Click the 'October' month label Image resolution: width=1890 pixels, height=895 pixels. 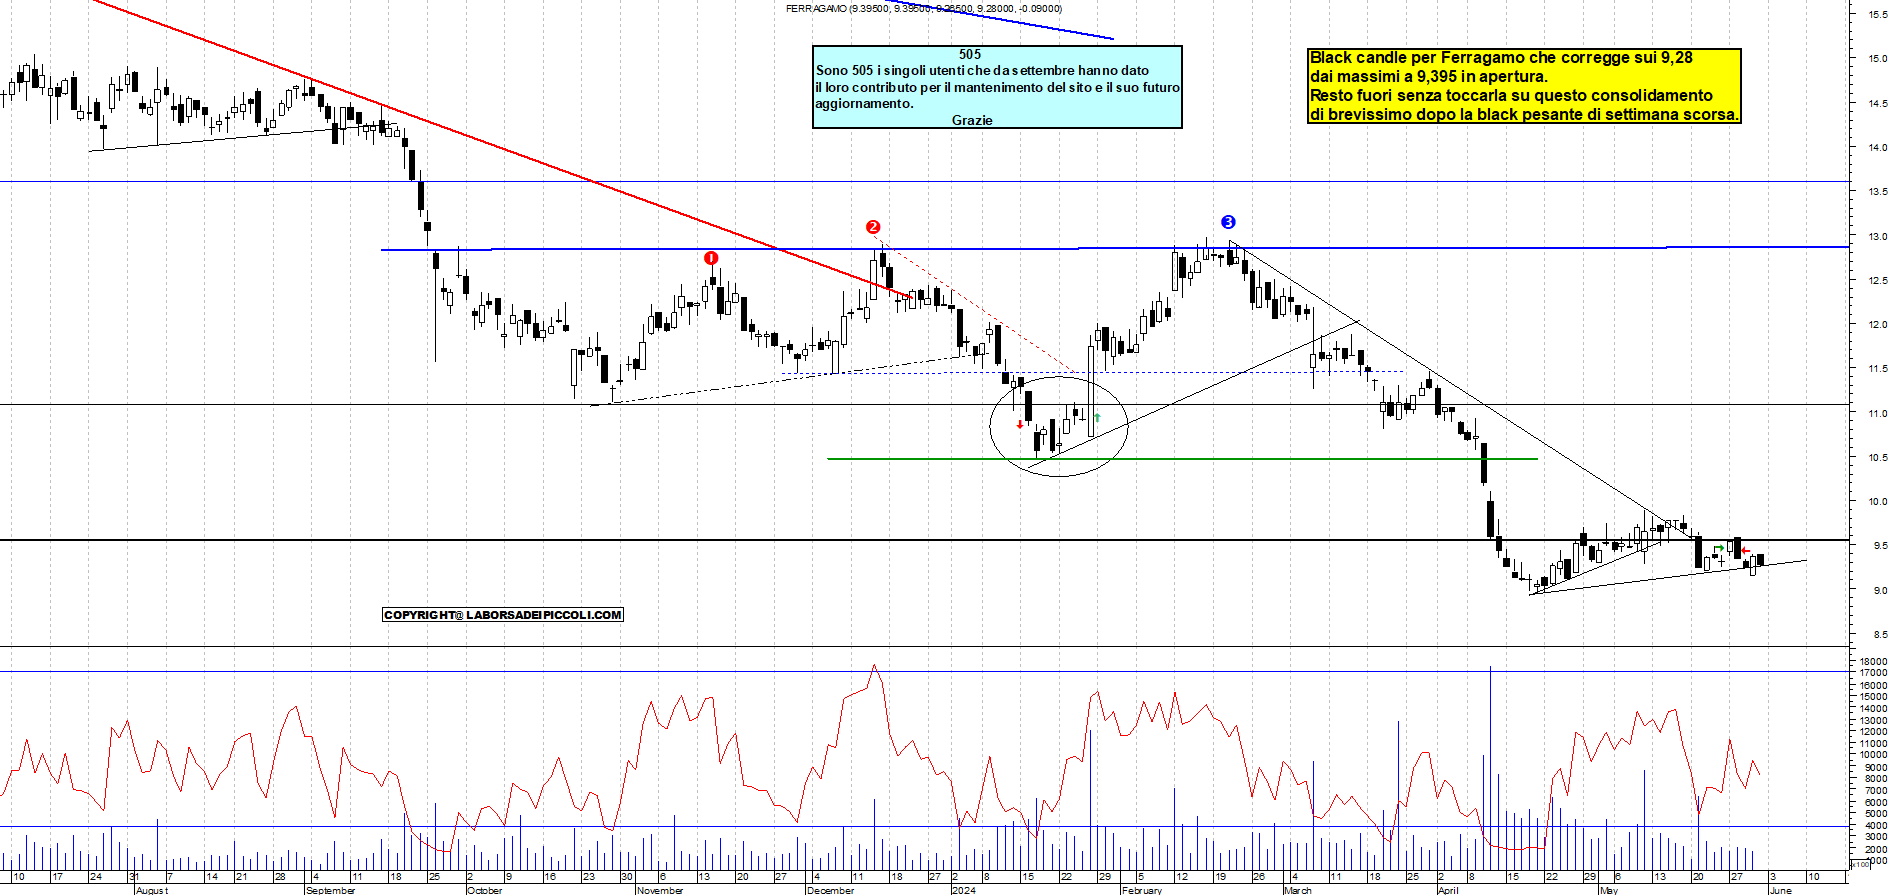tap(485, 890)
